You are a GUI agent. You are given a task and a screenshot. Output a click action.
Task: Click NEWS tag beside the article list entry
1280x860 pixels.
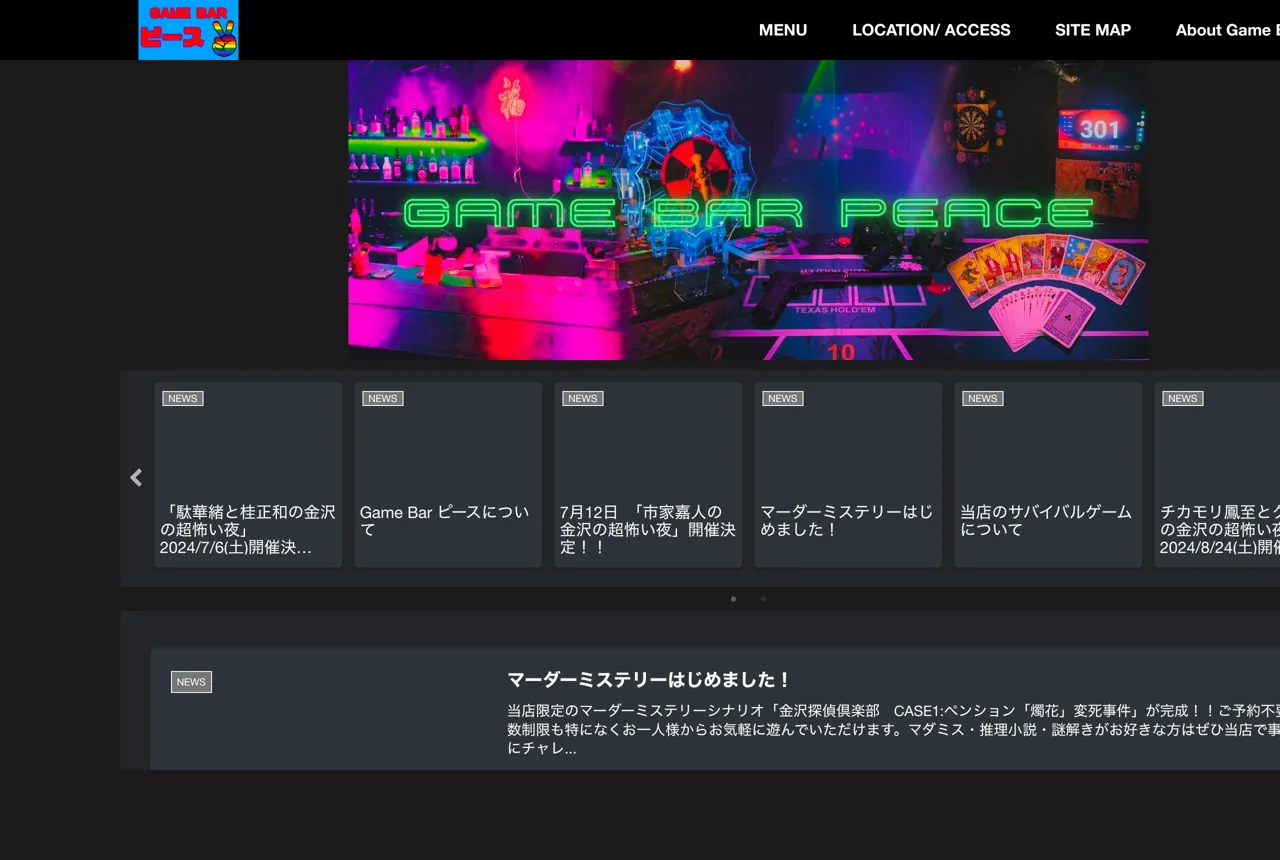click(x=191, y=682)
